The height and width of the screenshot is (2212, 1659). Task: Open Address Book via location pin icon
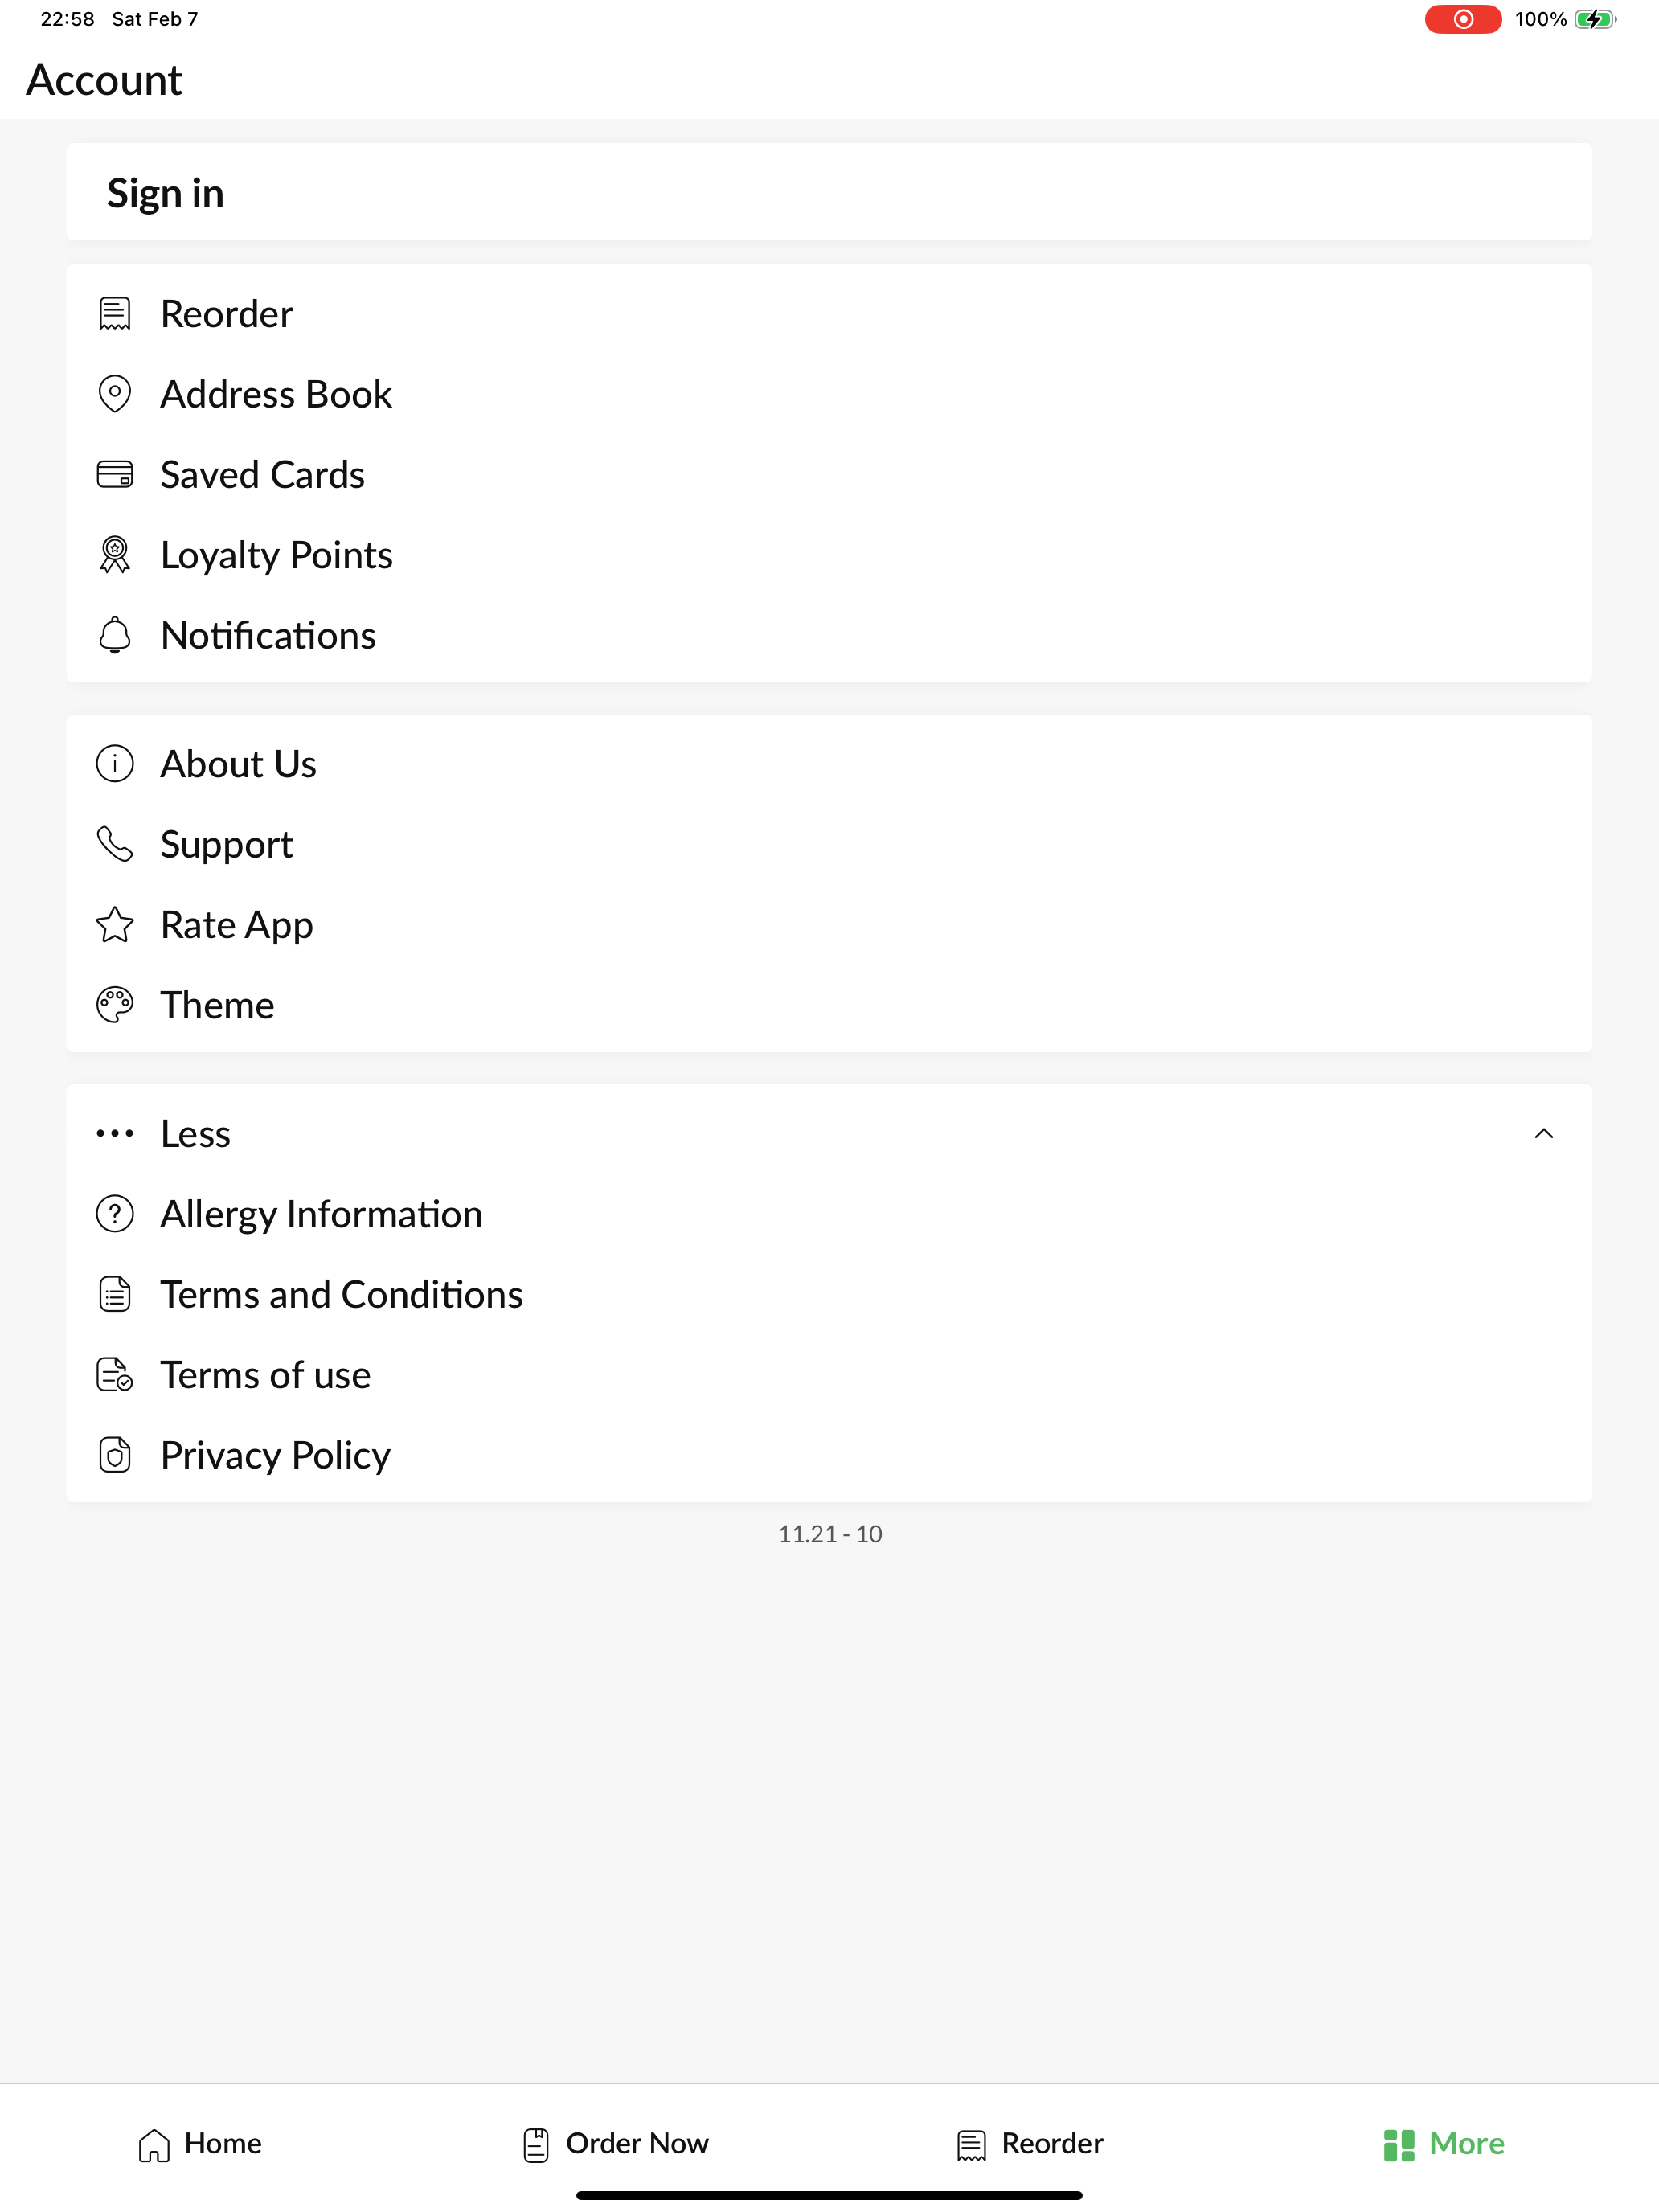[115, 393]
